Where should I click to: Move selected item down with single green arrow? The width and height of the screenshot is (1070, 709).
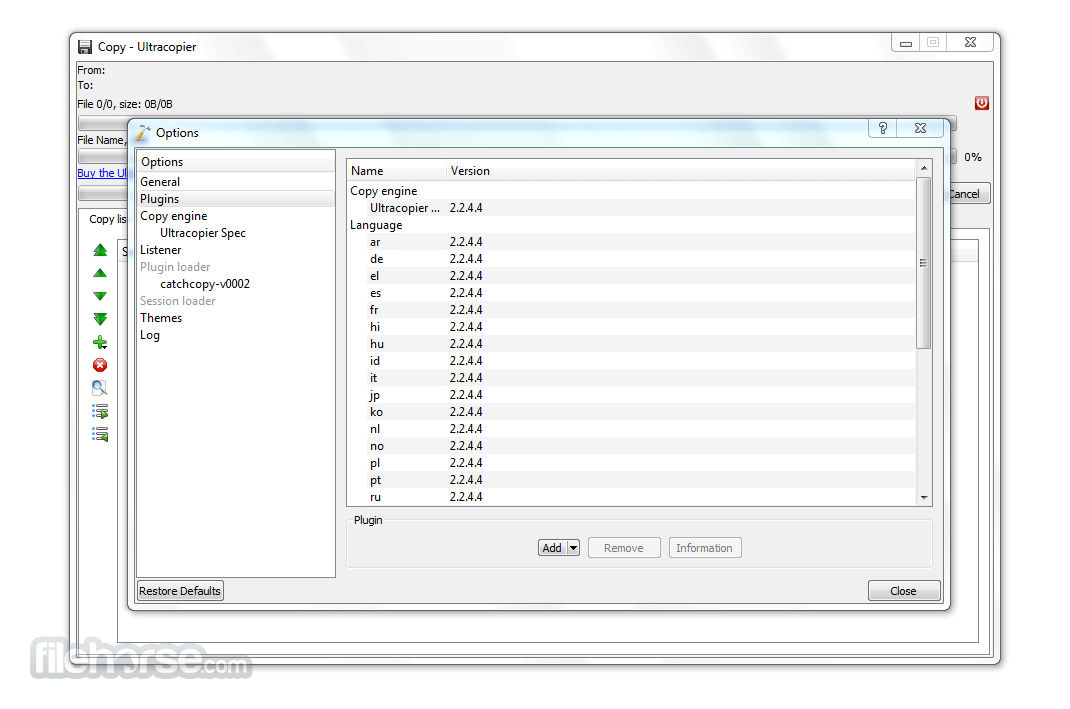pos(100,296)
